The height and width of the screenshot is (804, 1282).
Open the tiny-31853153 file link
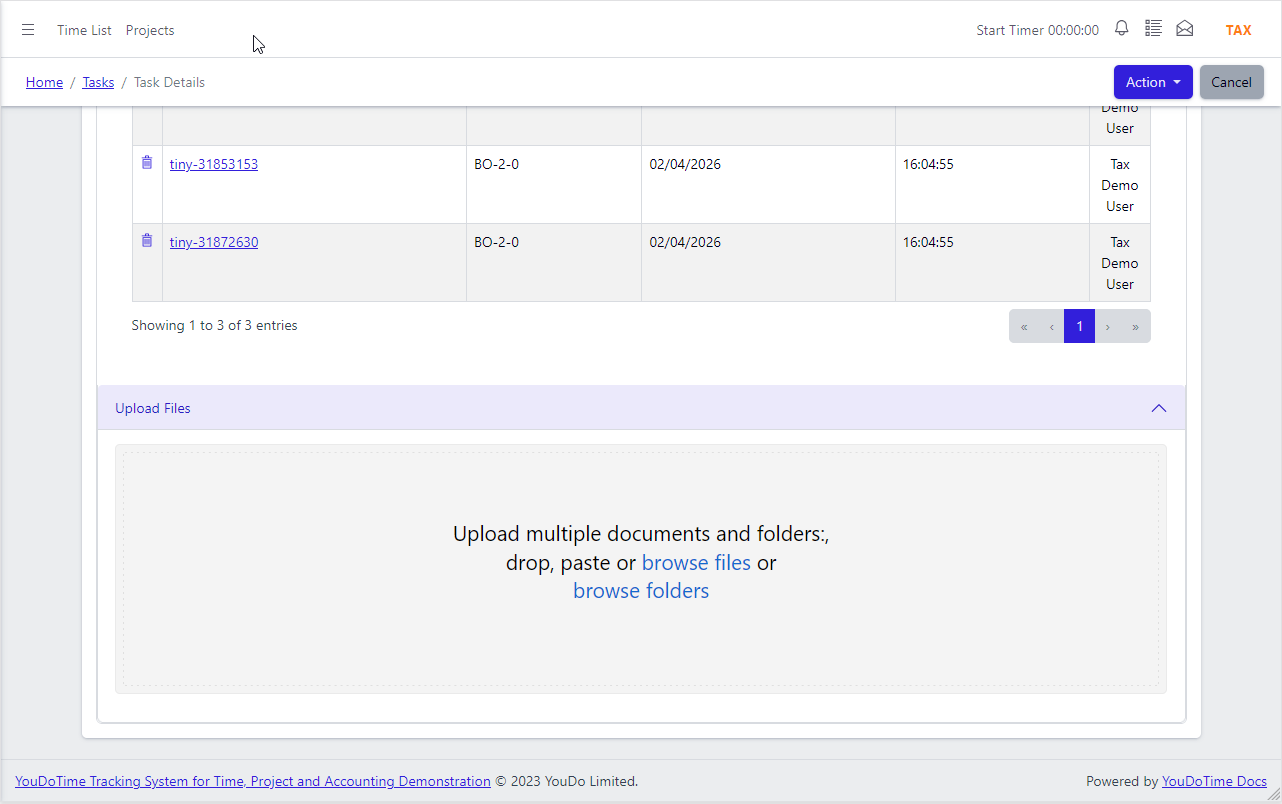[x=214, y=164]
